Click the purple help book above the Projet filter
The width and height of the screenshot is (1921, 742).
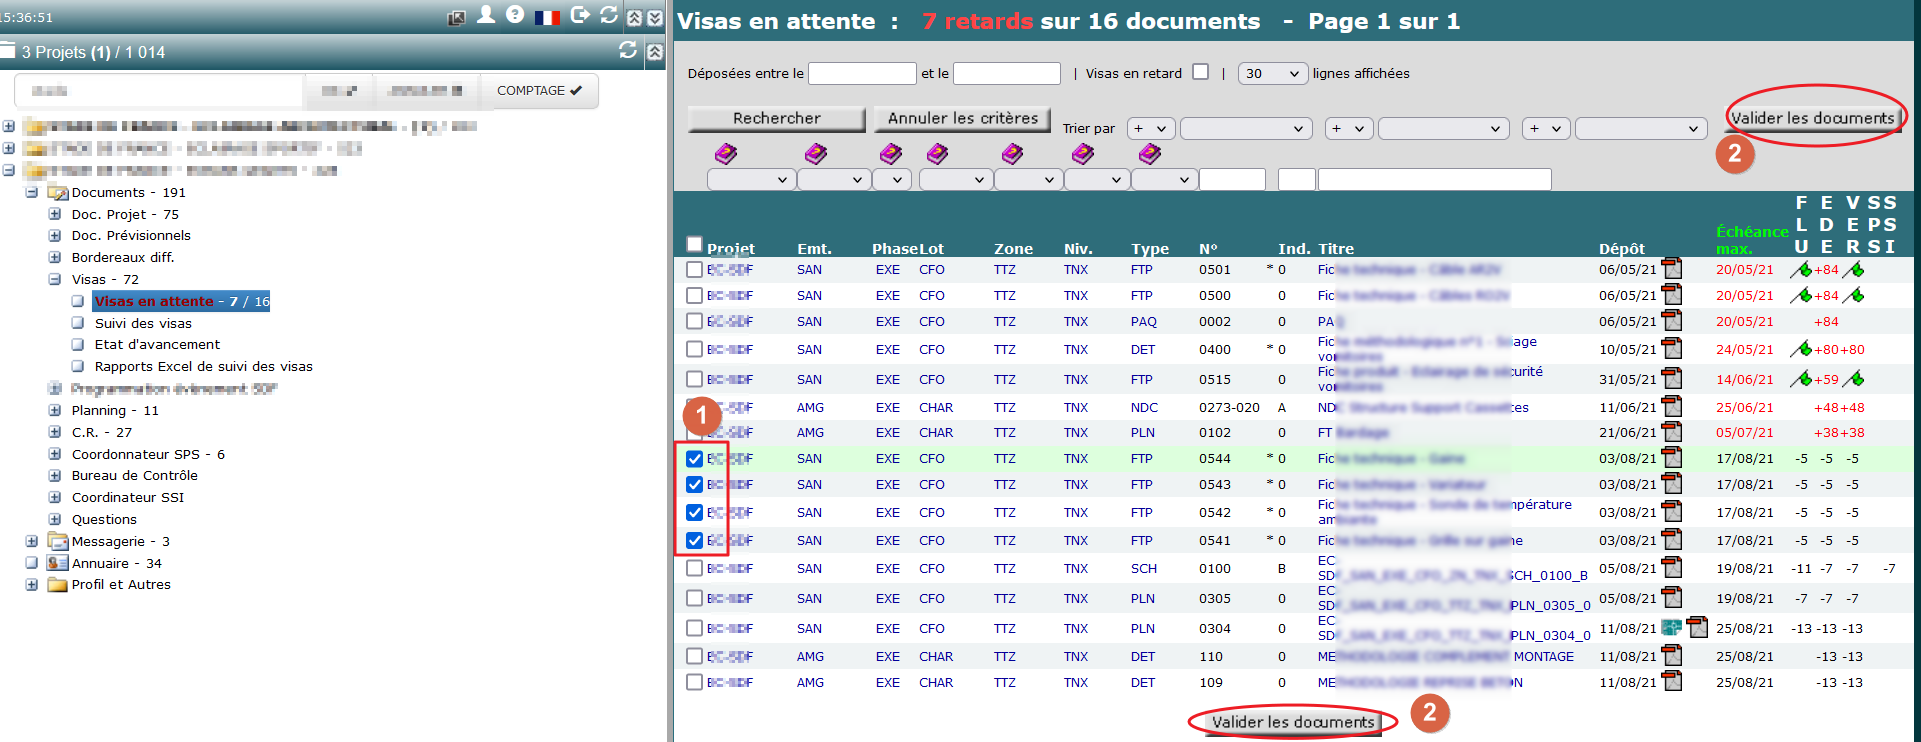[x=726, y=154]
